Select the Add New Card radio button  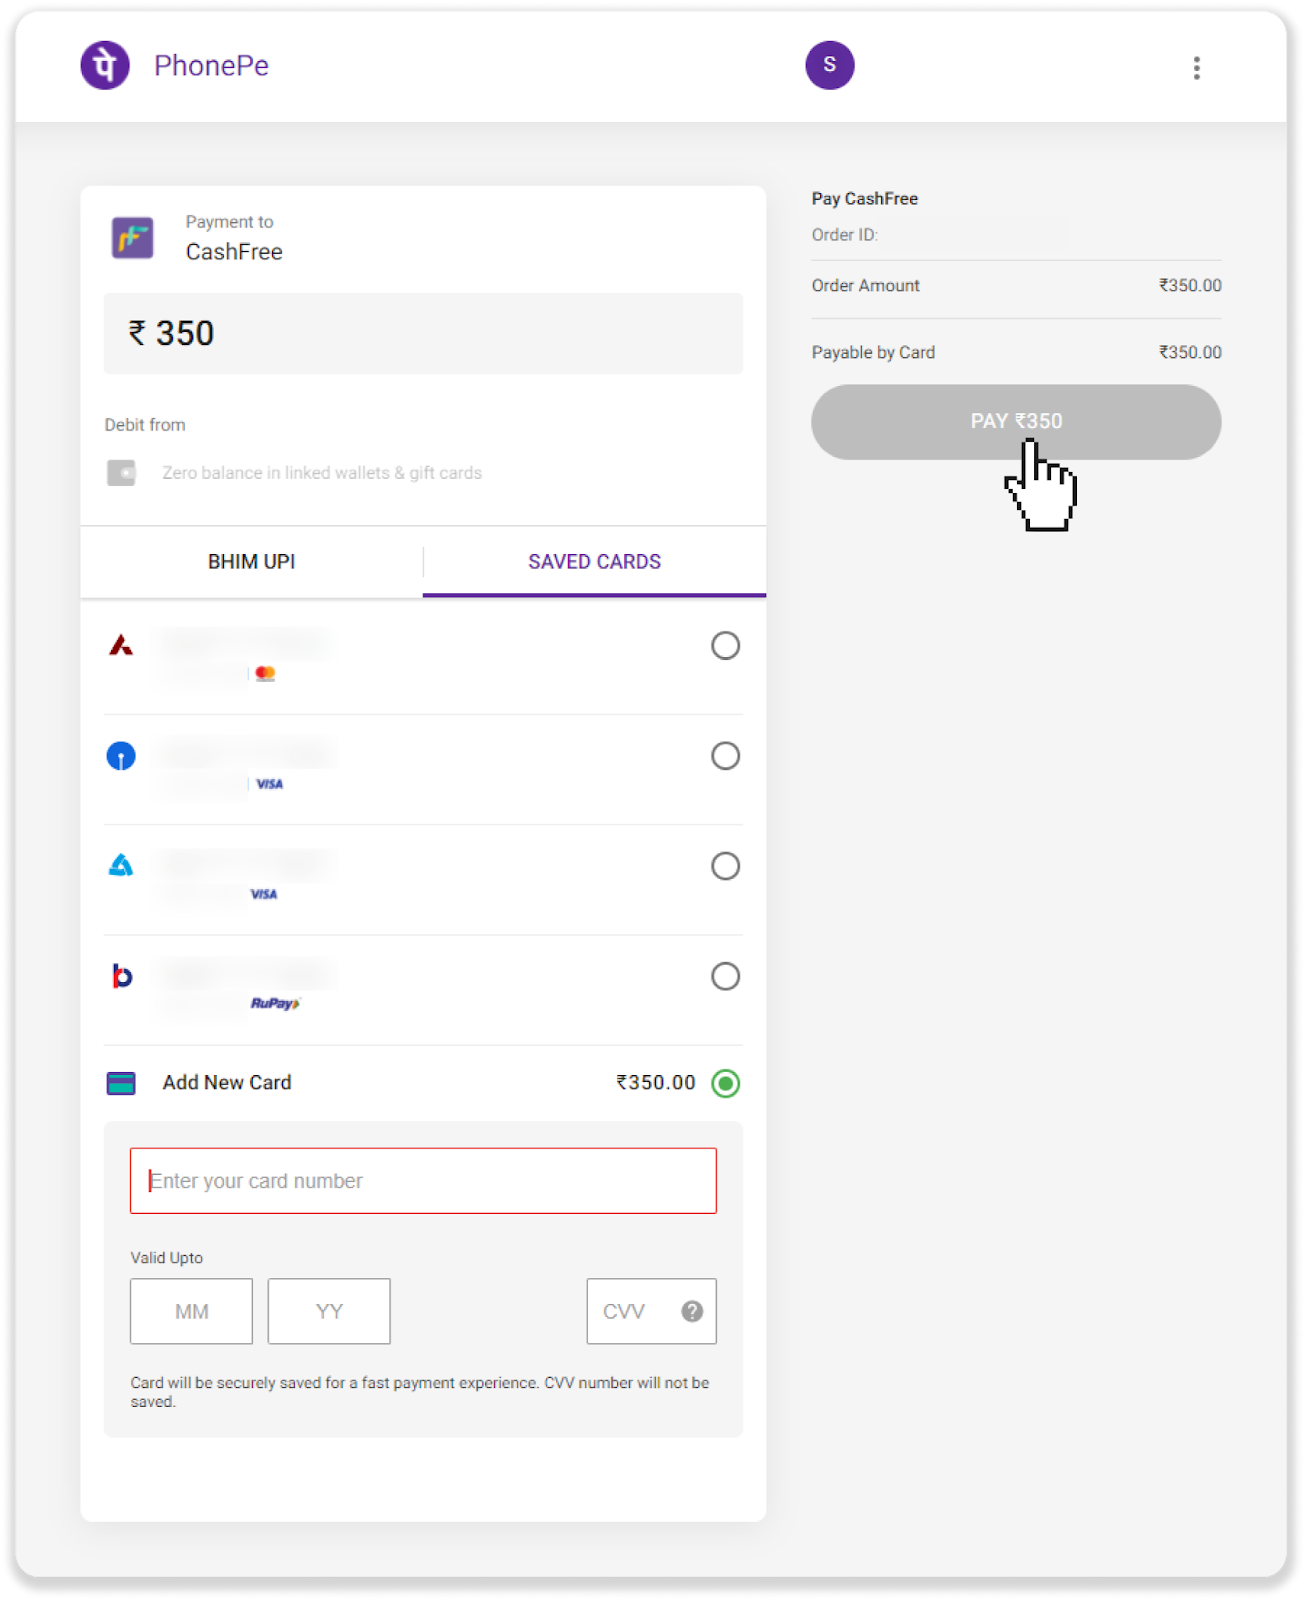pos(725,1083)
